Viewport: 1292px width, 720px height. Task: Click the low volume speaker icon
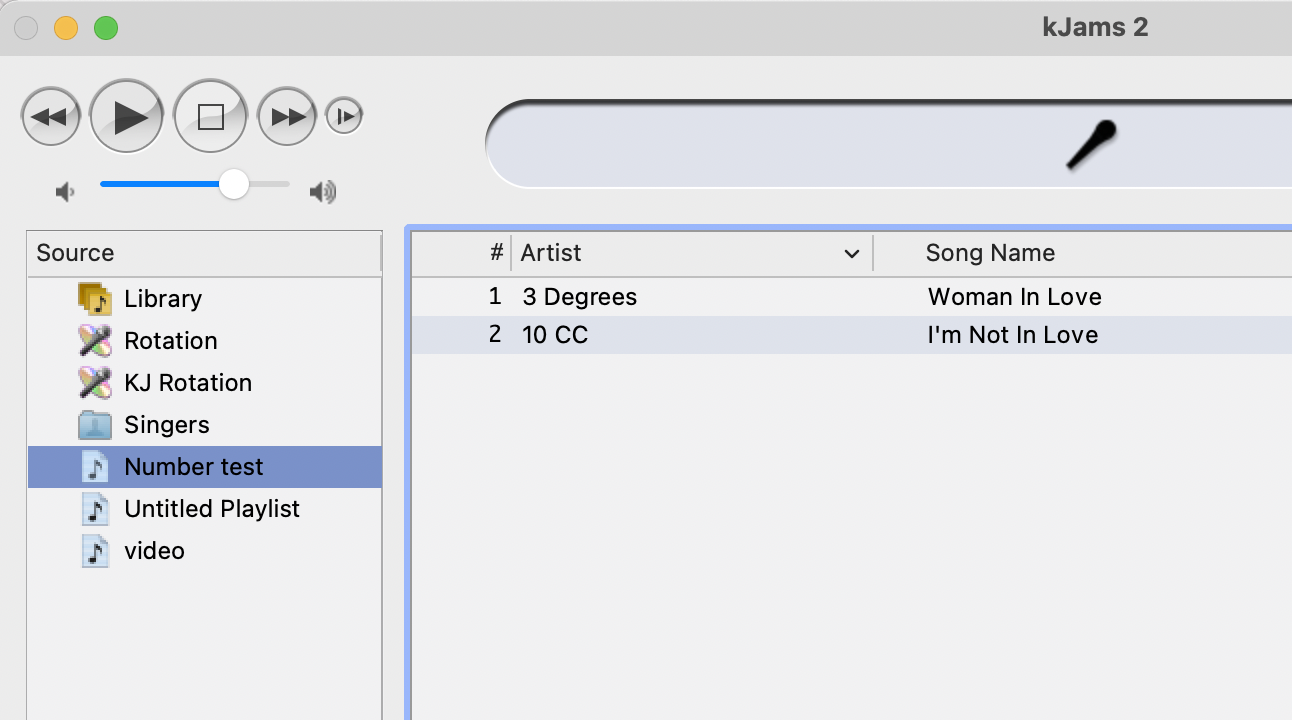click(x=65, y=192)
